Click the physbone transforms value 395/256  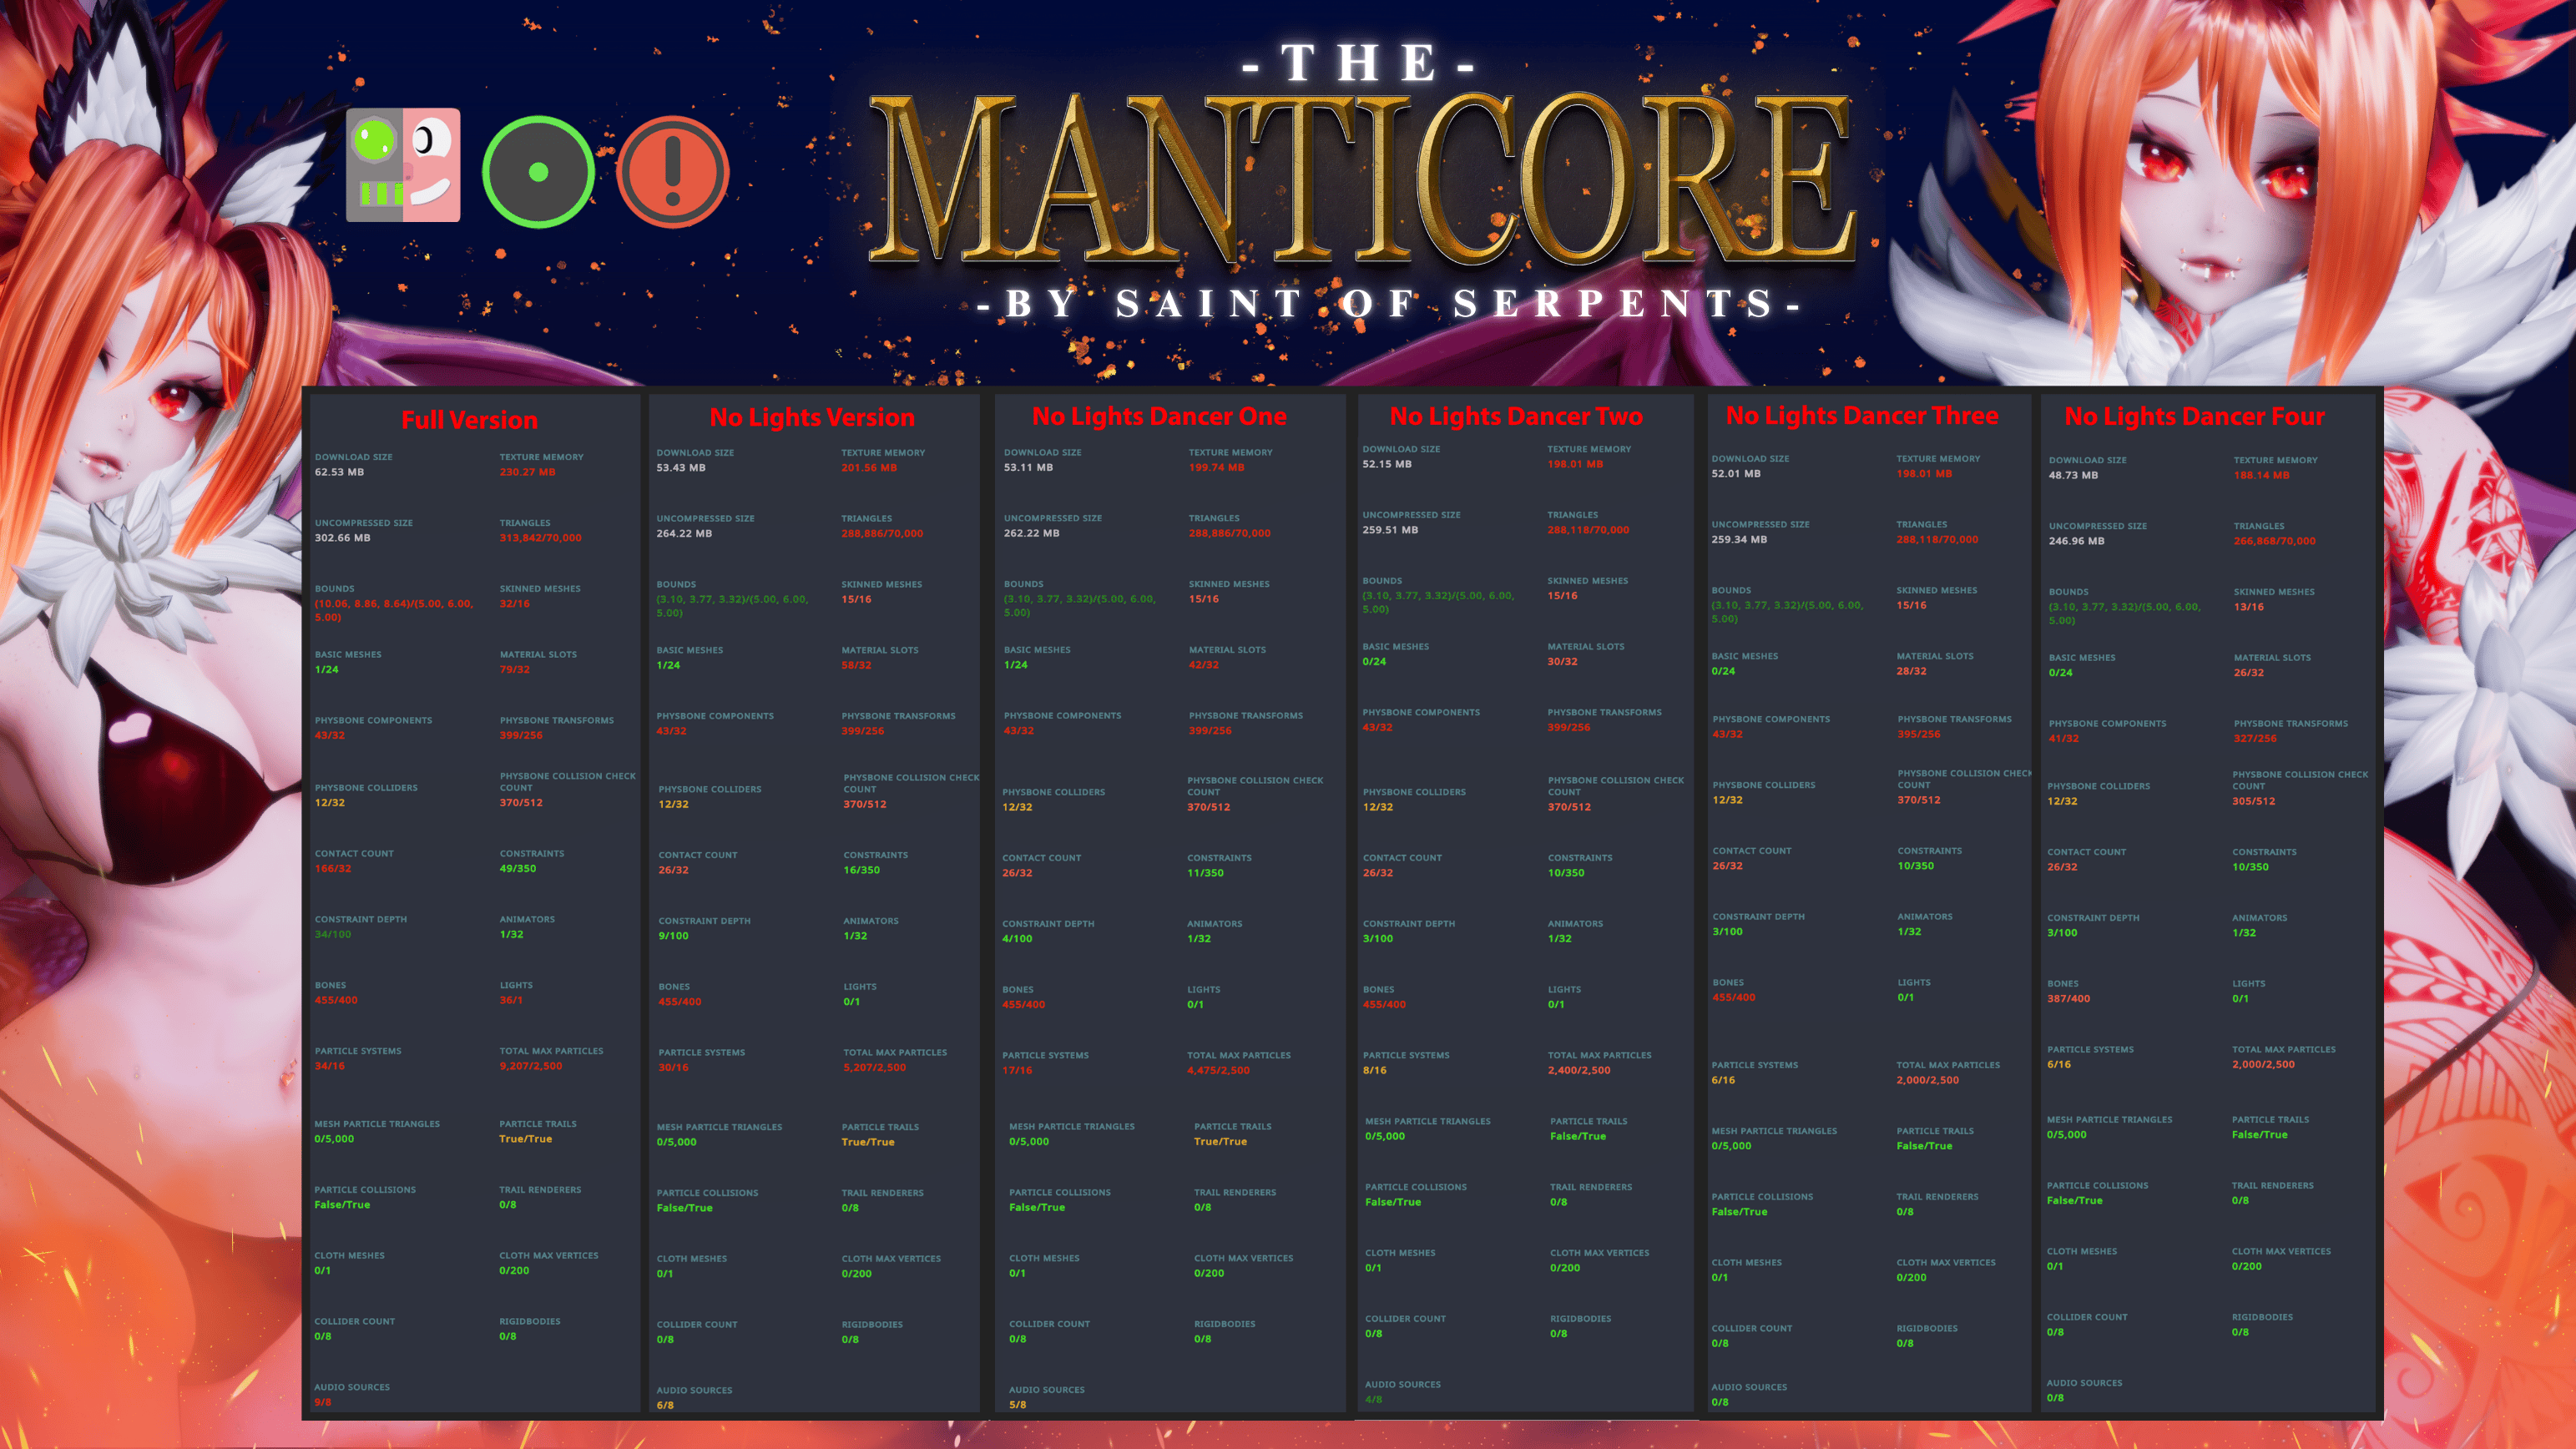[1919, 735]
